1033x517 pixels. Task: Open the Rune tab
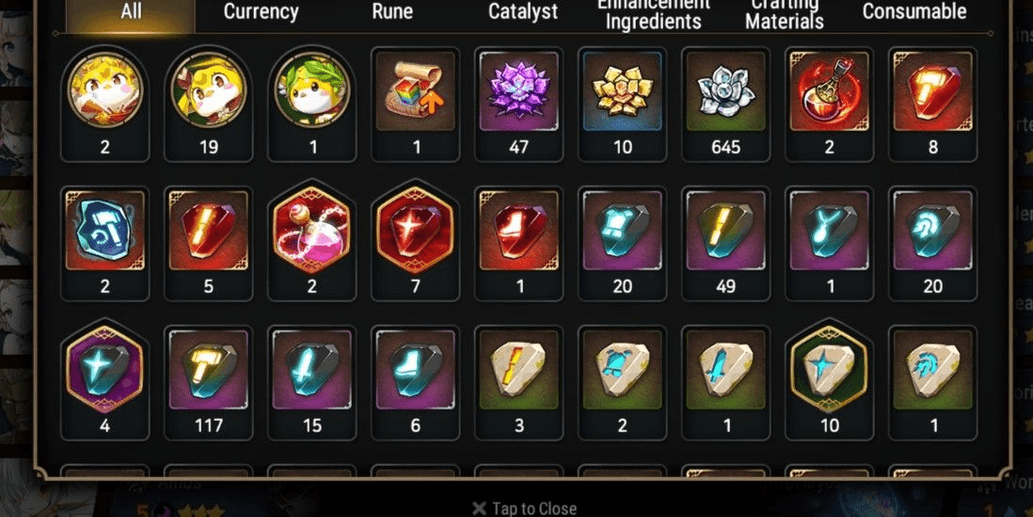(x=392, y=12)
